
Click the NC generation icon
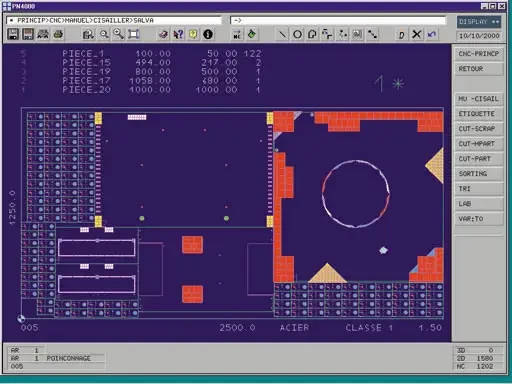237,34
